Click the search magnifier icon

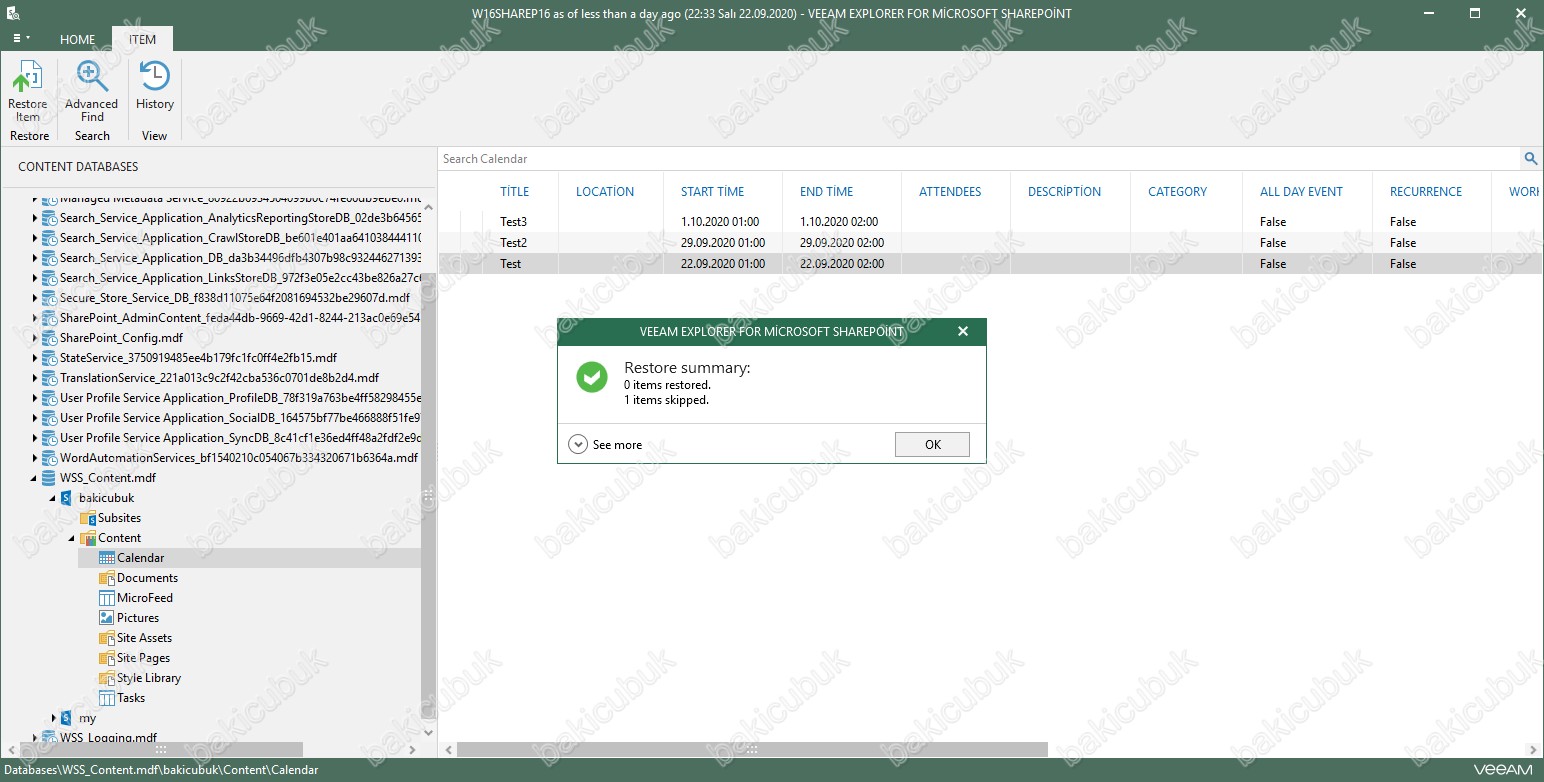point(1530,158)
